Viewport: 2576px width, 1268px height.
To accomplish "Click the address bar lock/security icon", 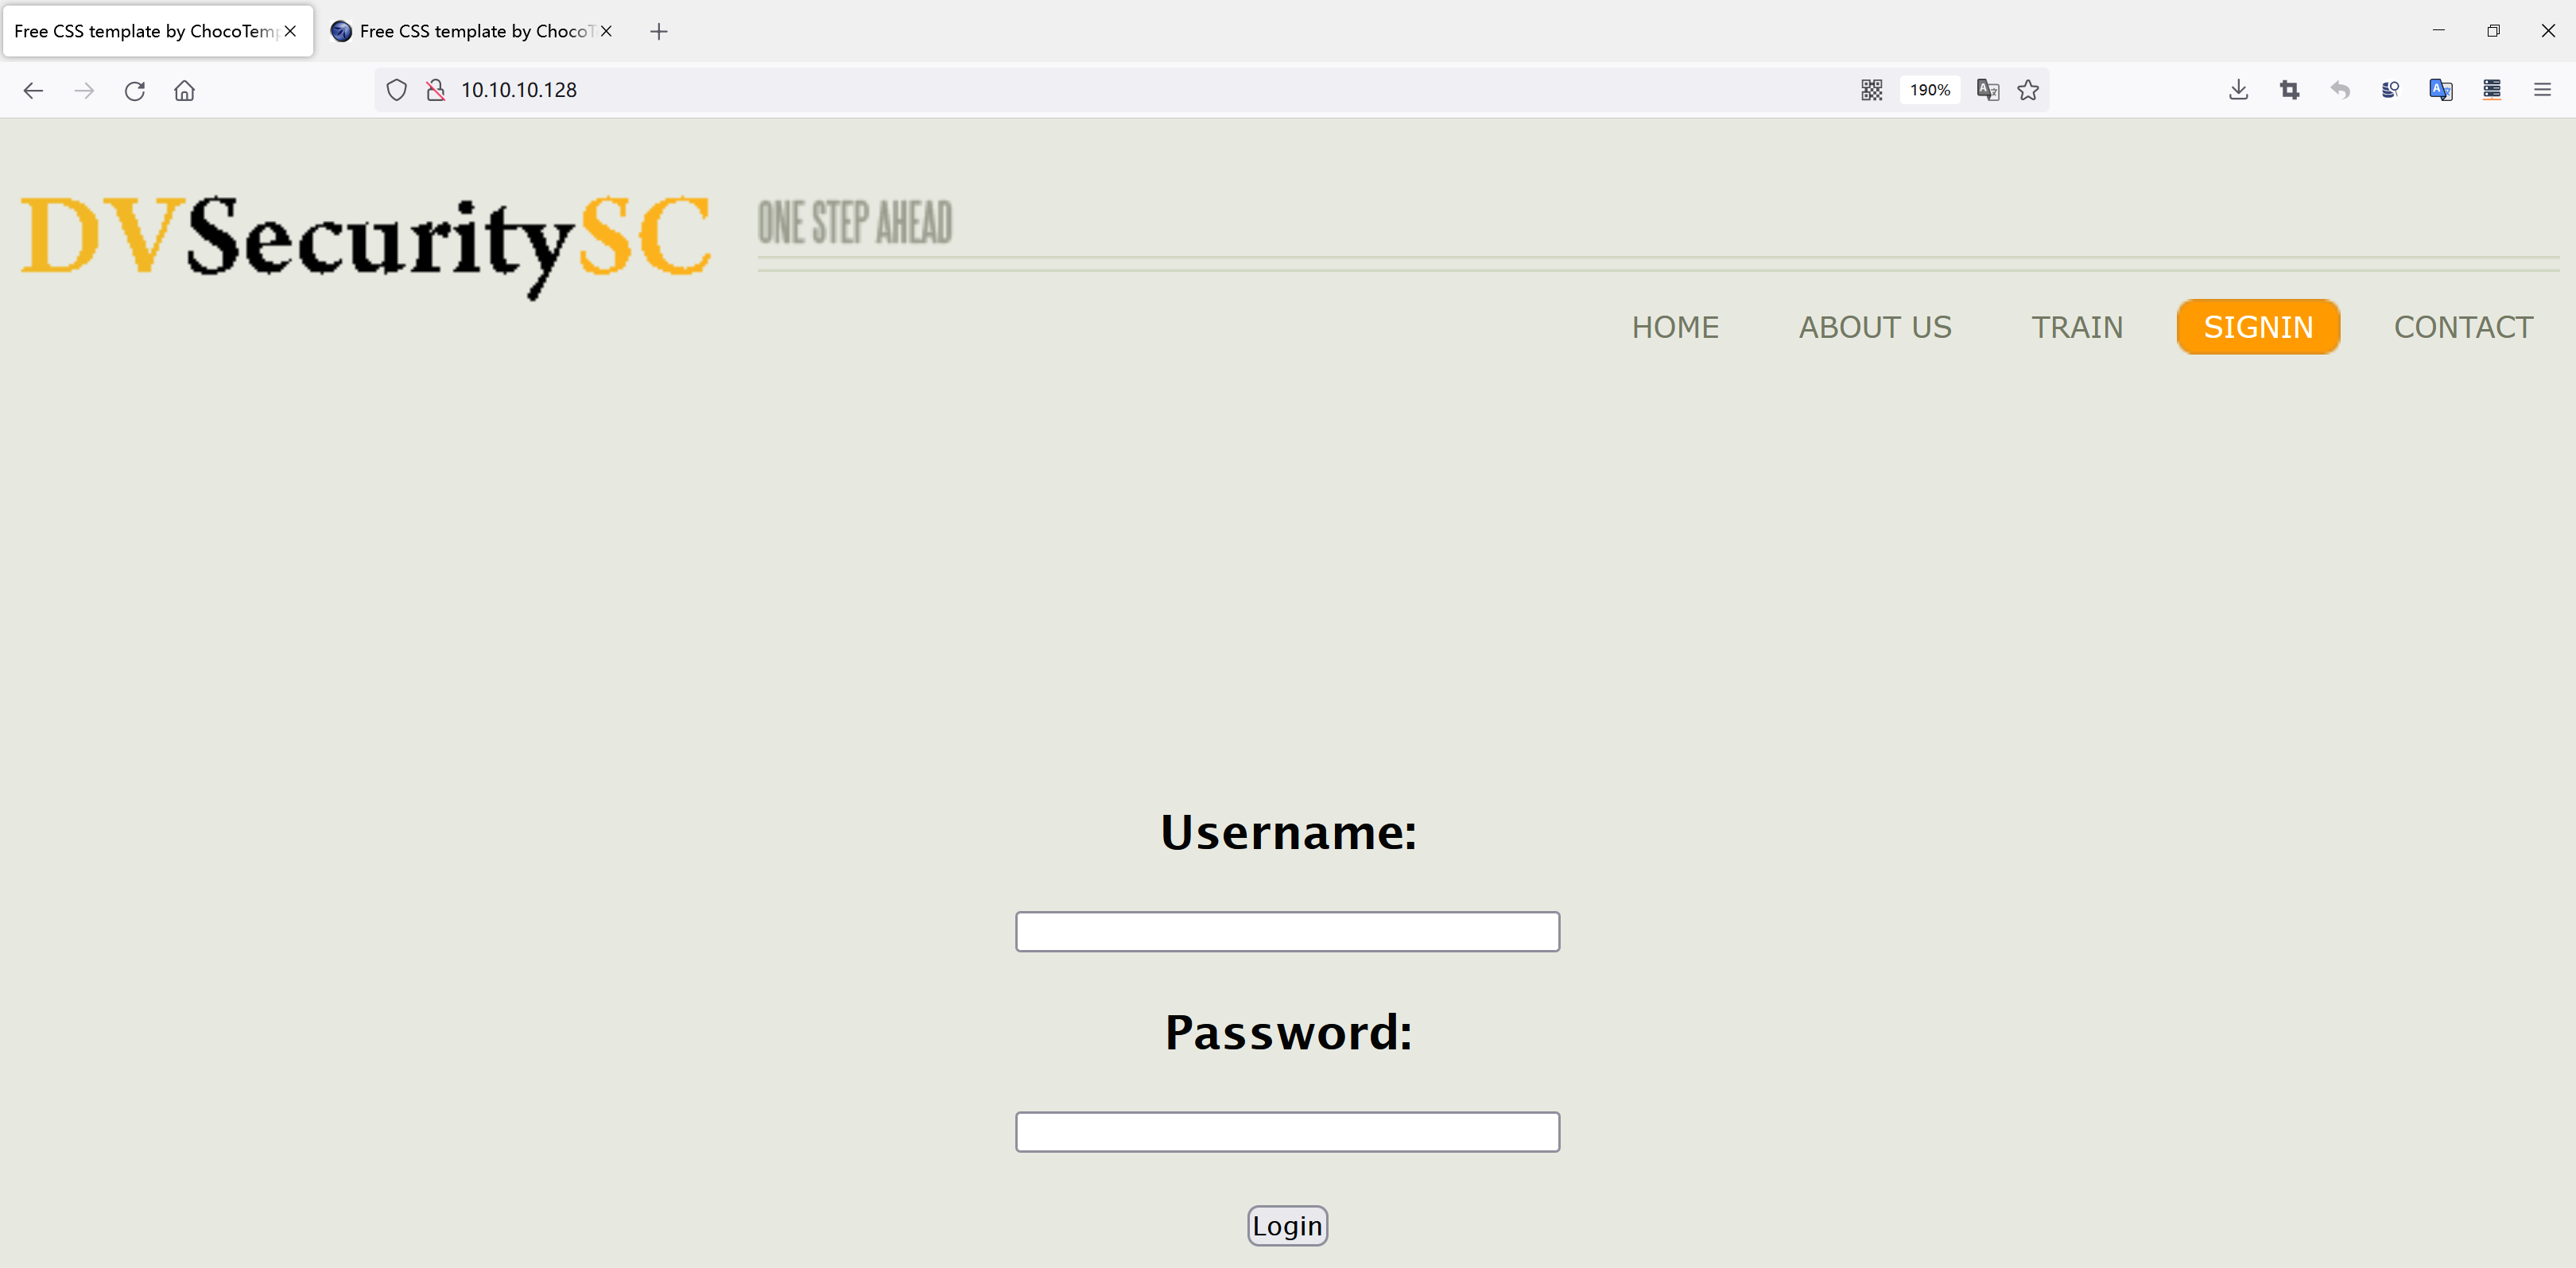I will [436, 89].
